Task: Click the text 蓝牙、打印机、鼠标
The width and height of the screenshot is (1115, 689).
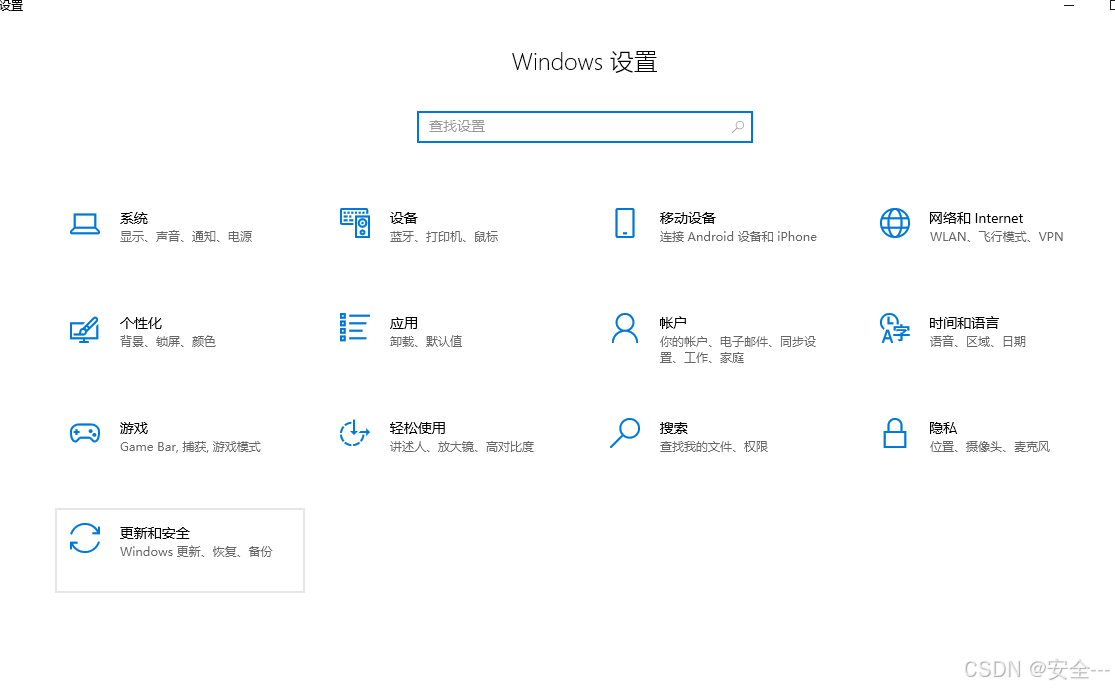Action: pyautogui.click(x=444, y=237)
